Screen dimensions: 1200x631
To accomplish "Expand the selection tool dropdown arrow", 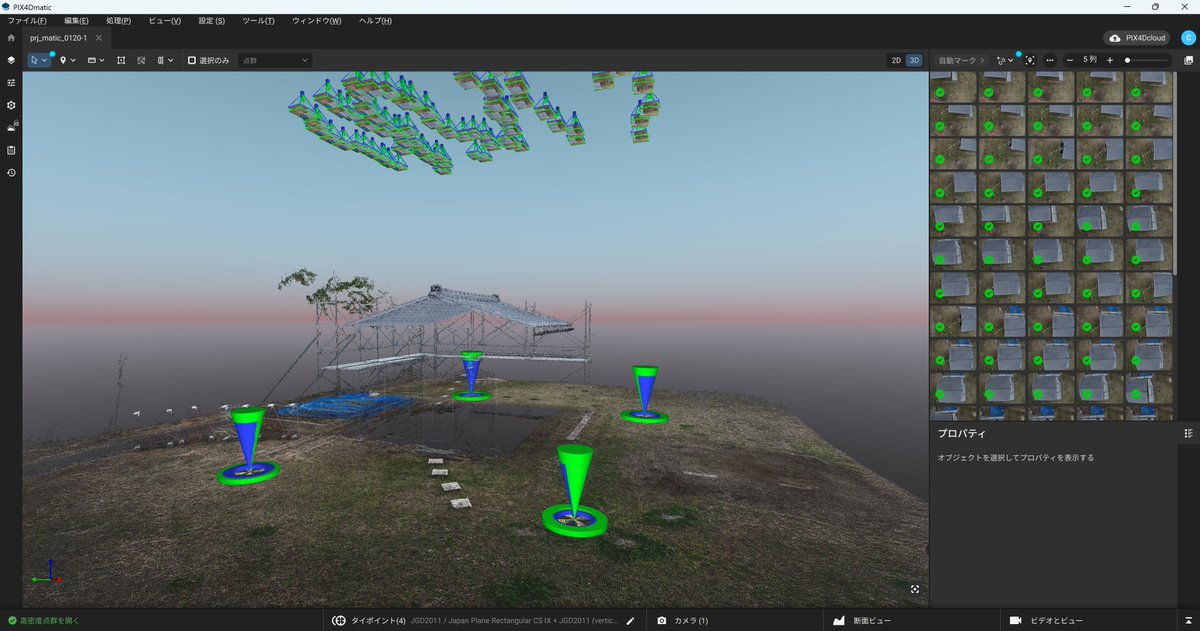I will click(x=45, y=60).
